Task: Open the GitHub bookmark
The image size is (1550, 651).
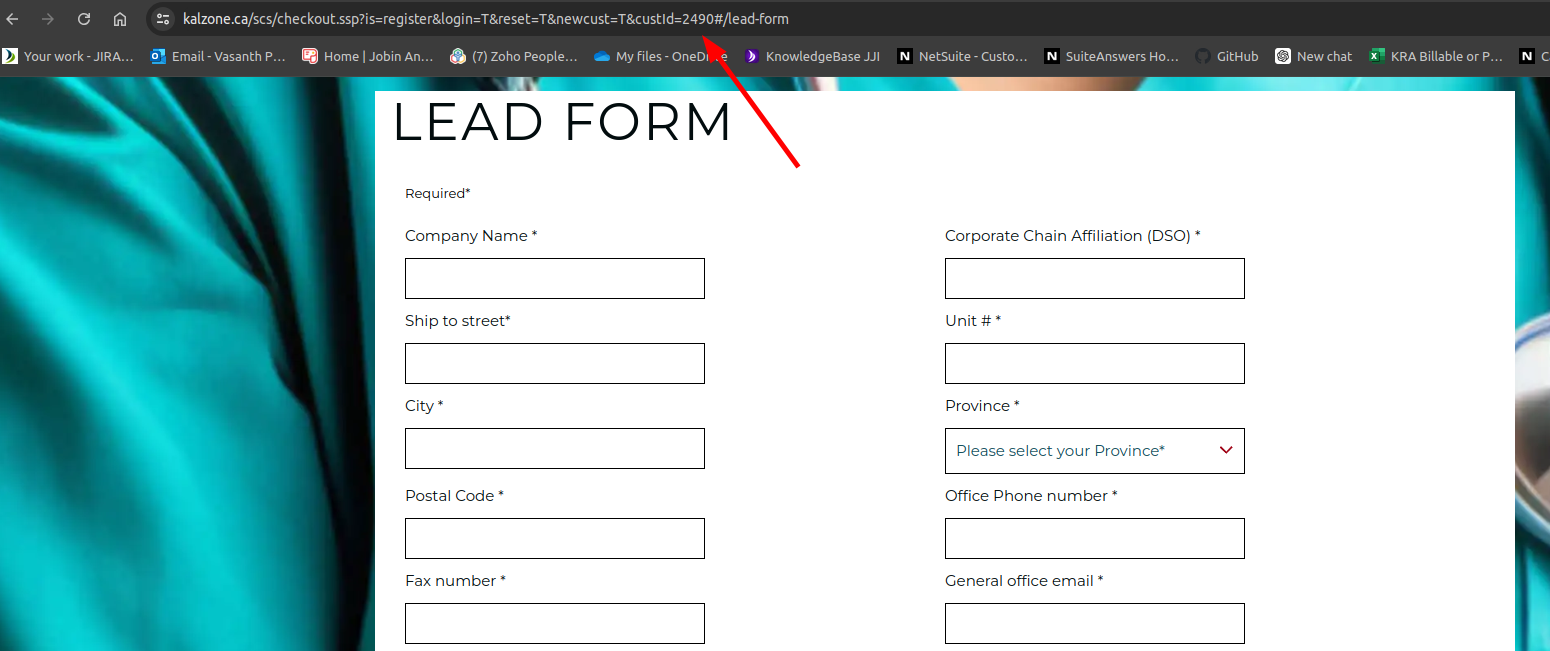Action: tap(1227, 57)
